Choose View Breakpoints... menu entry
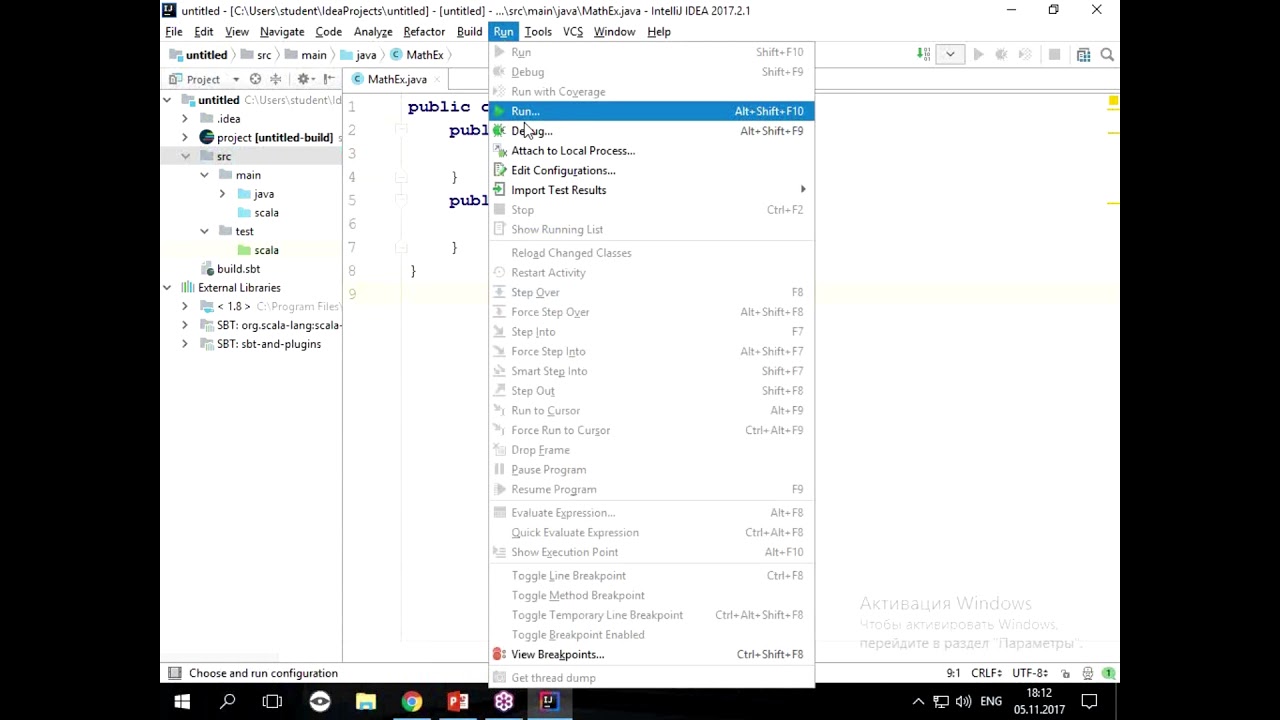This screenshot has height=720, width=1280. 651,654
